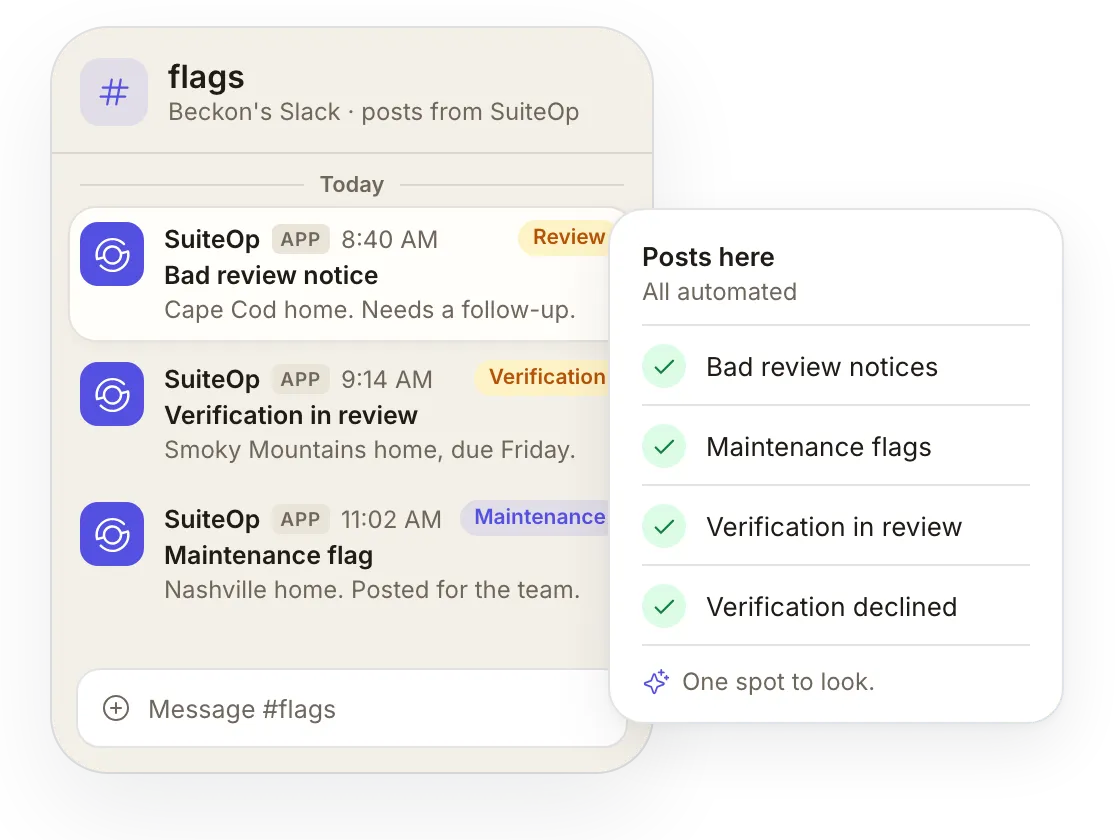The height and width of the screenshot is (840, 1120).
Task: Toggle the Verification in review checkmark
Action: [x=664, y=526]
